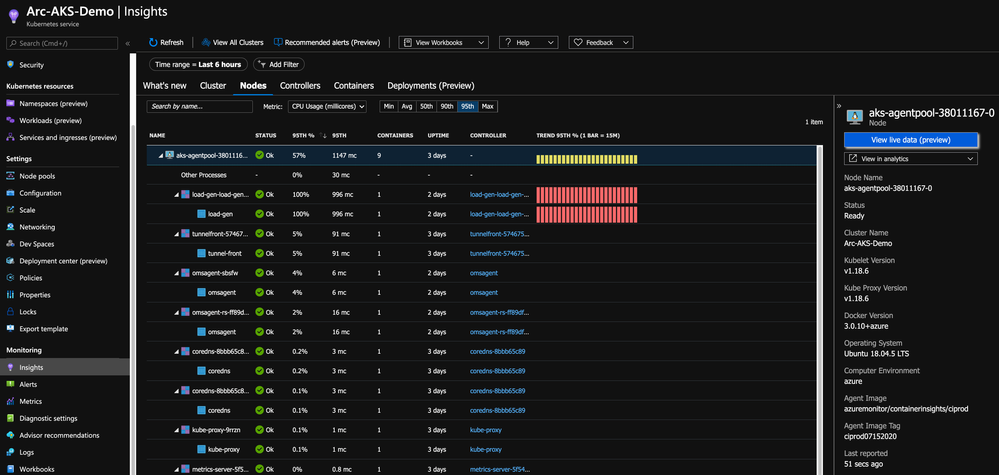This screenshot has width=999, height=475.
Task: Select the 90th percentile toggle
Action: (x=447, y=106)
